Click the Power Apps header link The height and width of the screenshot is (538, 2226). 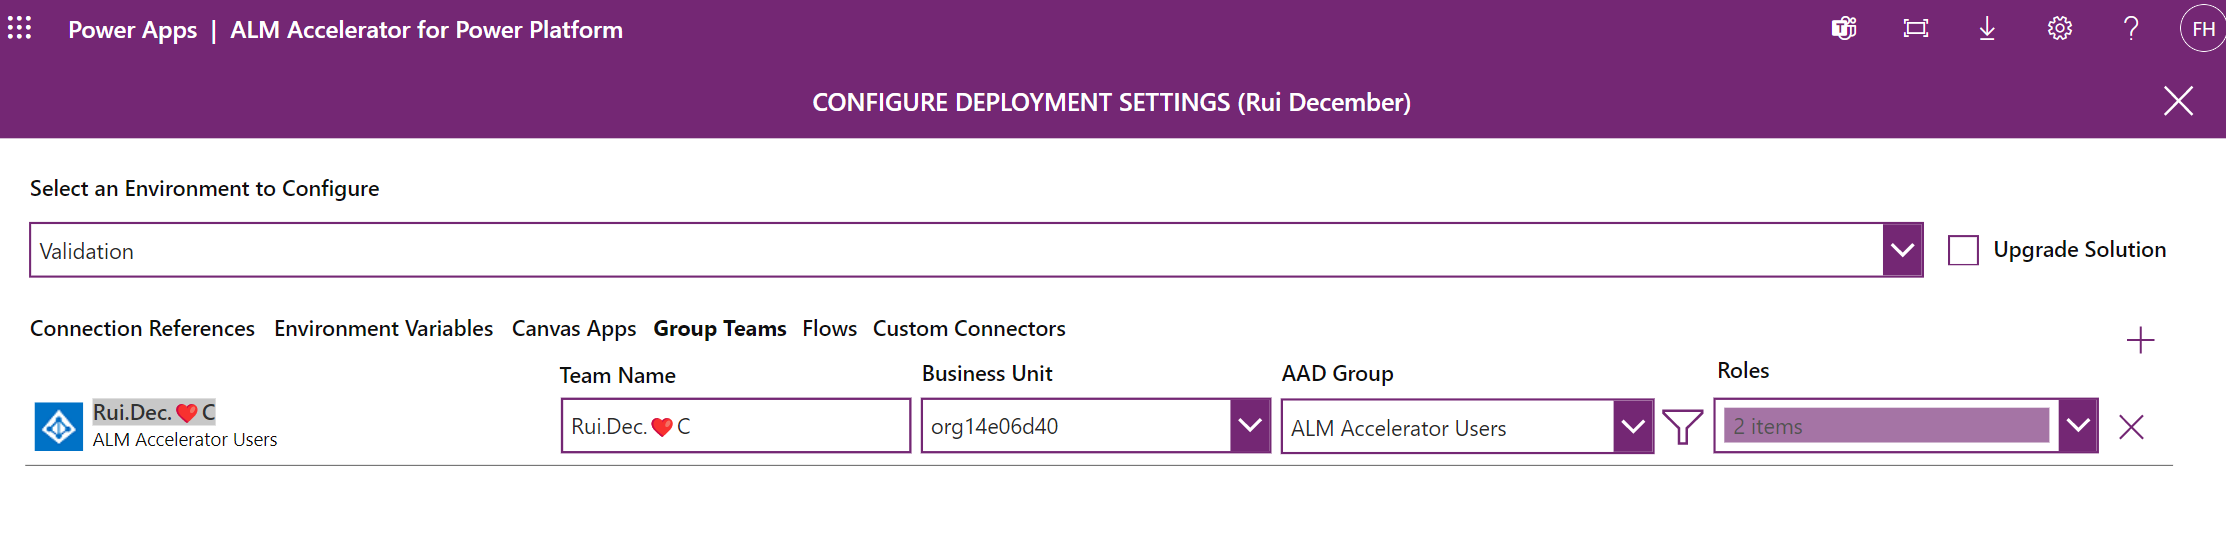[132, 30]
